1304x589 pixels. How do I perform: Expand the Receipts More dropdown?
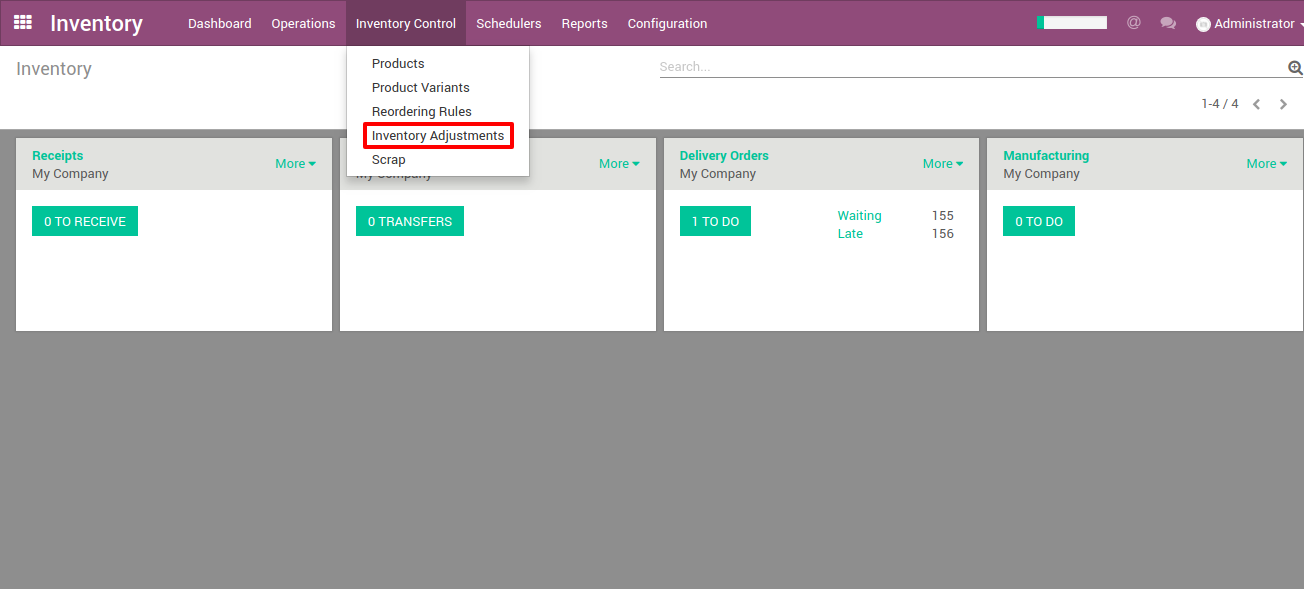(x=296, y=164)
